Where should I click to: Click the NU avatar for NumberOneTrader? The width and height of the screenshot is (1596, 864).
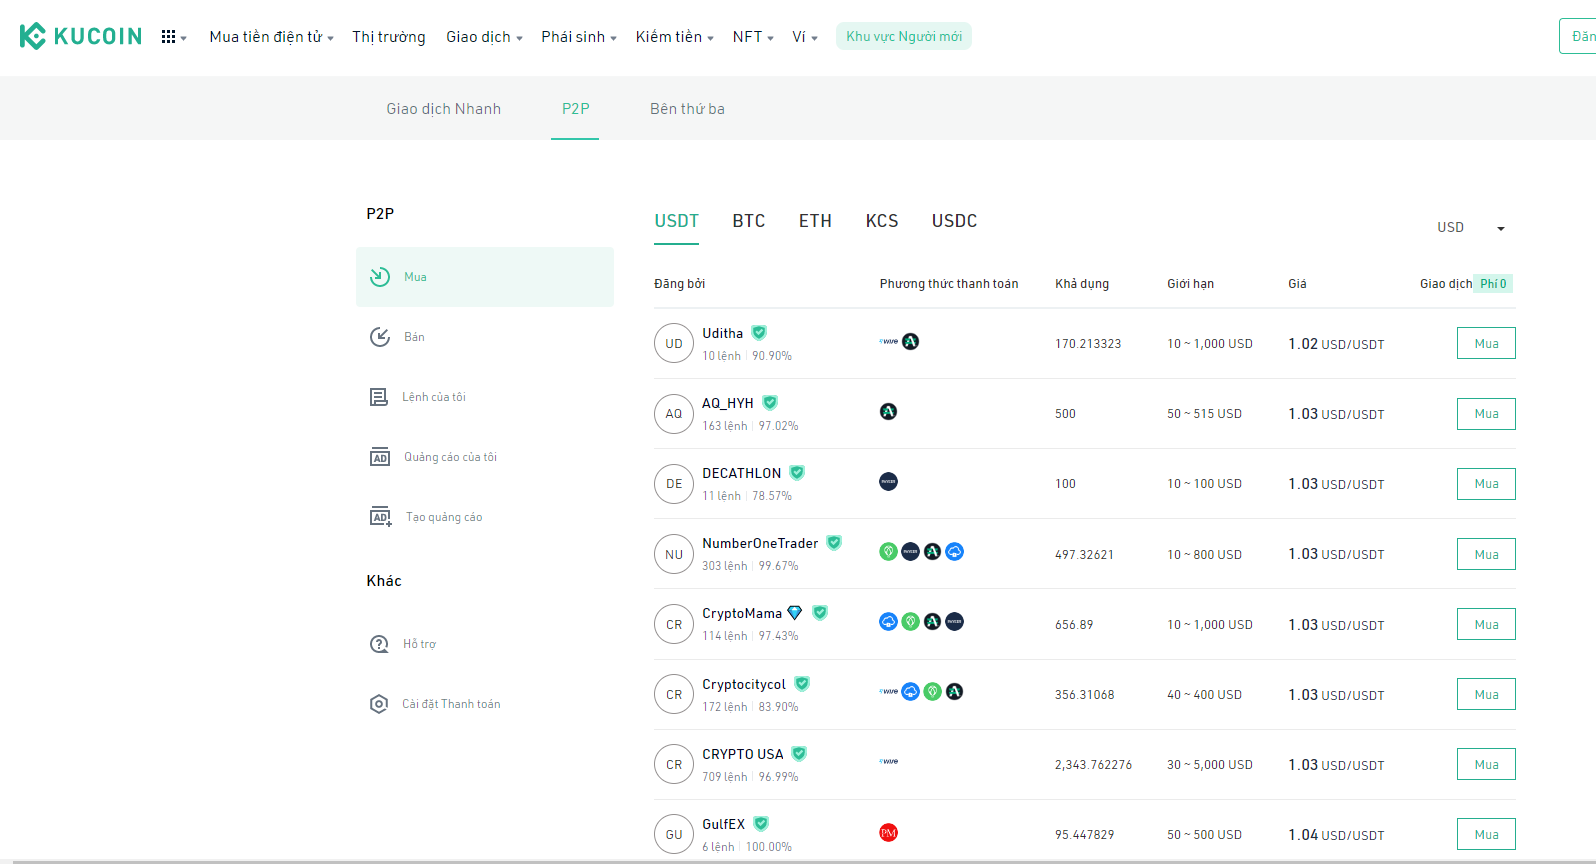[x=674, y=554]
